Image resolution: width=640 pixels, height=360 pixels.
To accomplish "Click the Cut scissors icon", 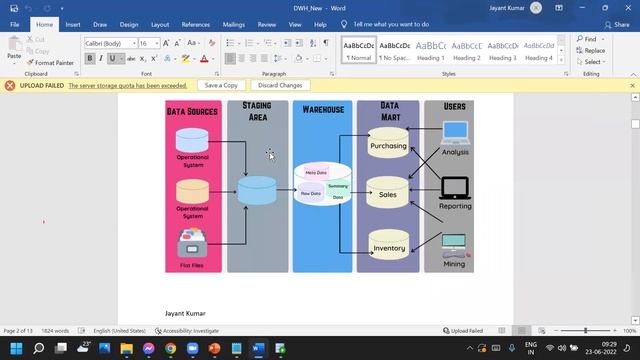I will point(30,39).
